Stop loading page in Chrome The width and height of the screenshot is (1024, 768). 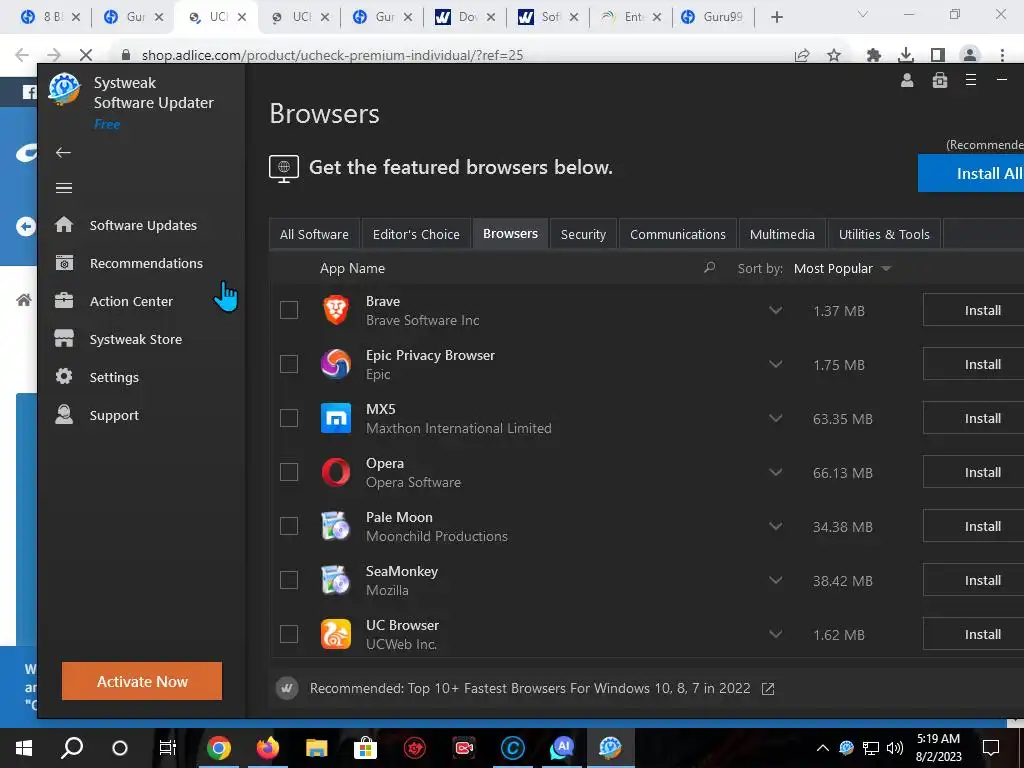pos(86,55)
